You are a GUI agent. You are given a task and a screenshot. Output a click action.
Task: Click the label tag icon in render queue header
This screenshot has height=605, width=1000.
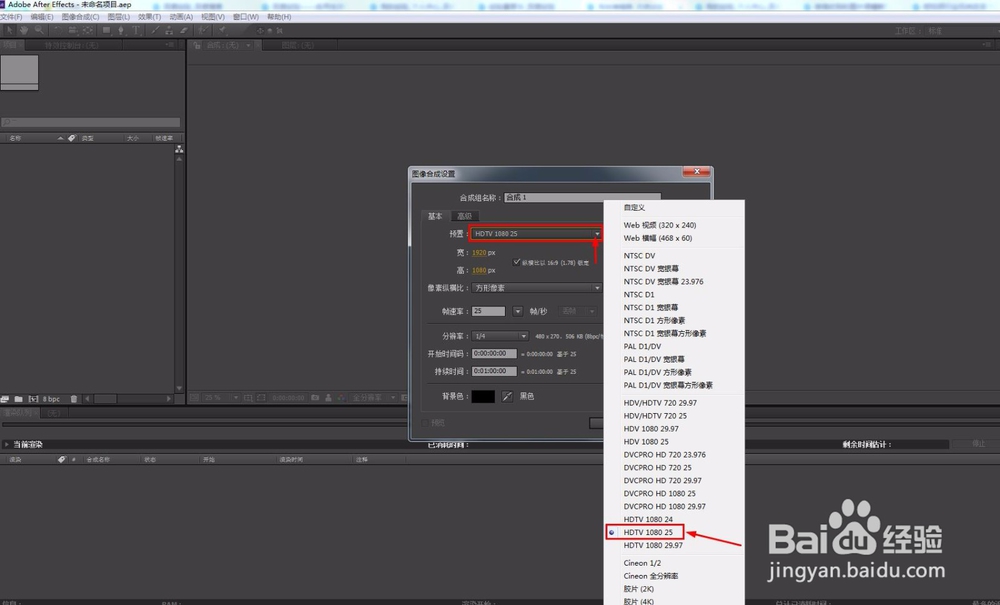(x=62, y=459)
